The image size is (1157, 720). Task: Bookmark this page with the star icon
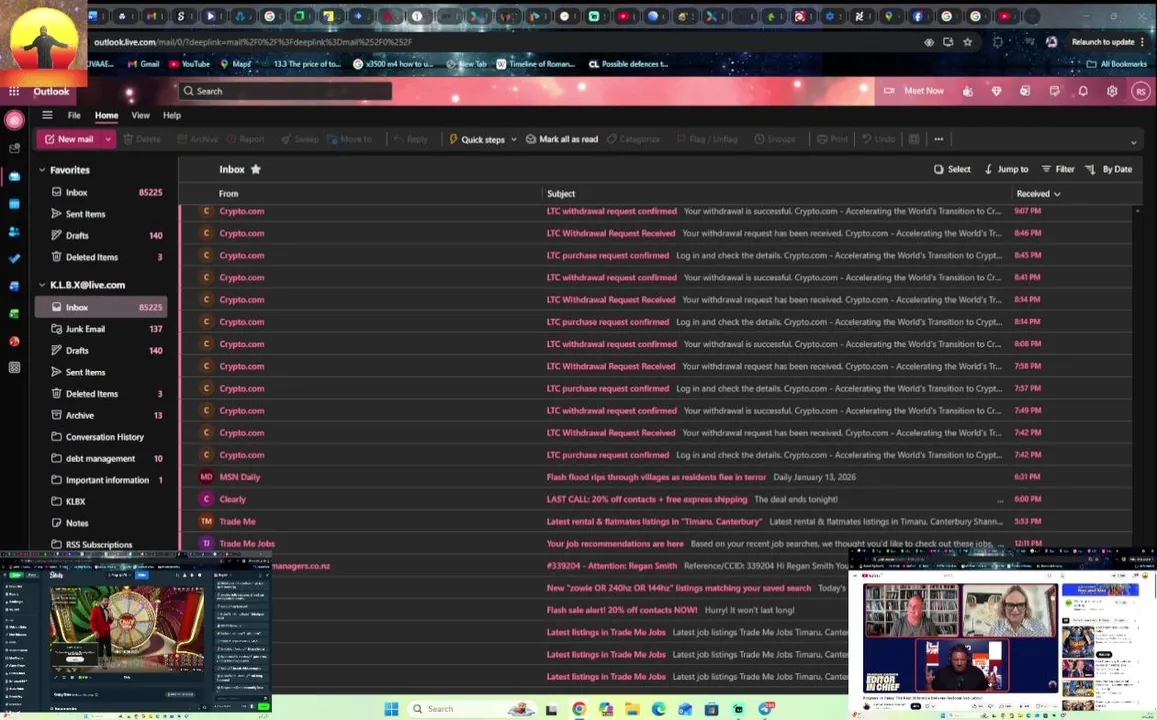tap(967, 42)
